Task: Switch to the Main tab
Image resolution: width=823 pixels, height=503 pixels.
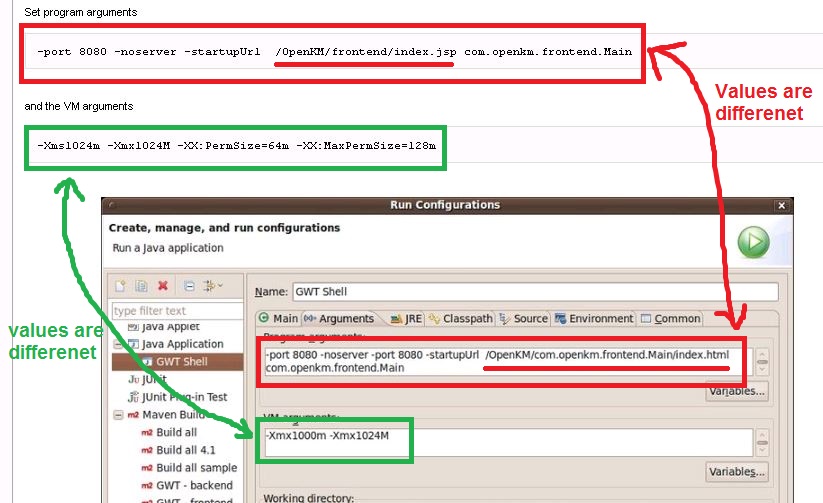Action: [x=279, y=318]
